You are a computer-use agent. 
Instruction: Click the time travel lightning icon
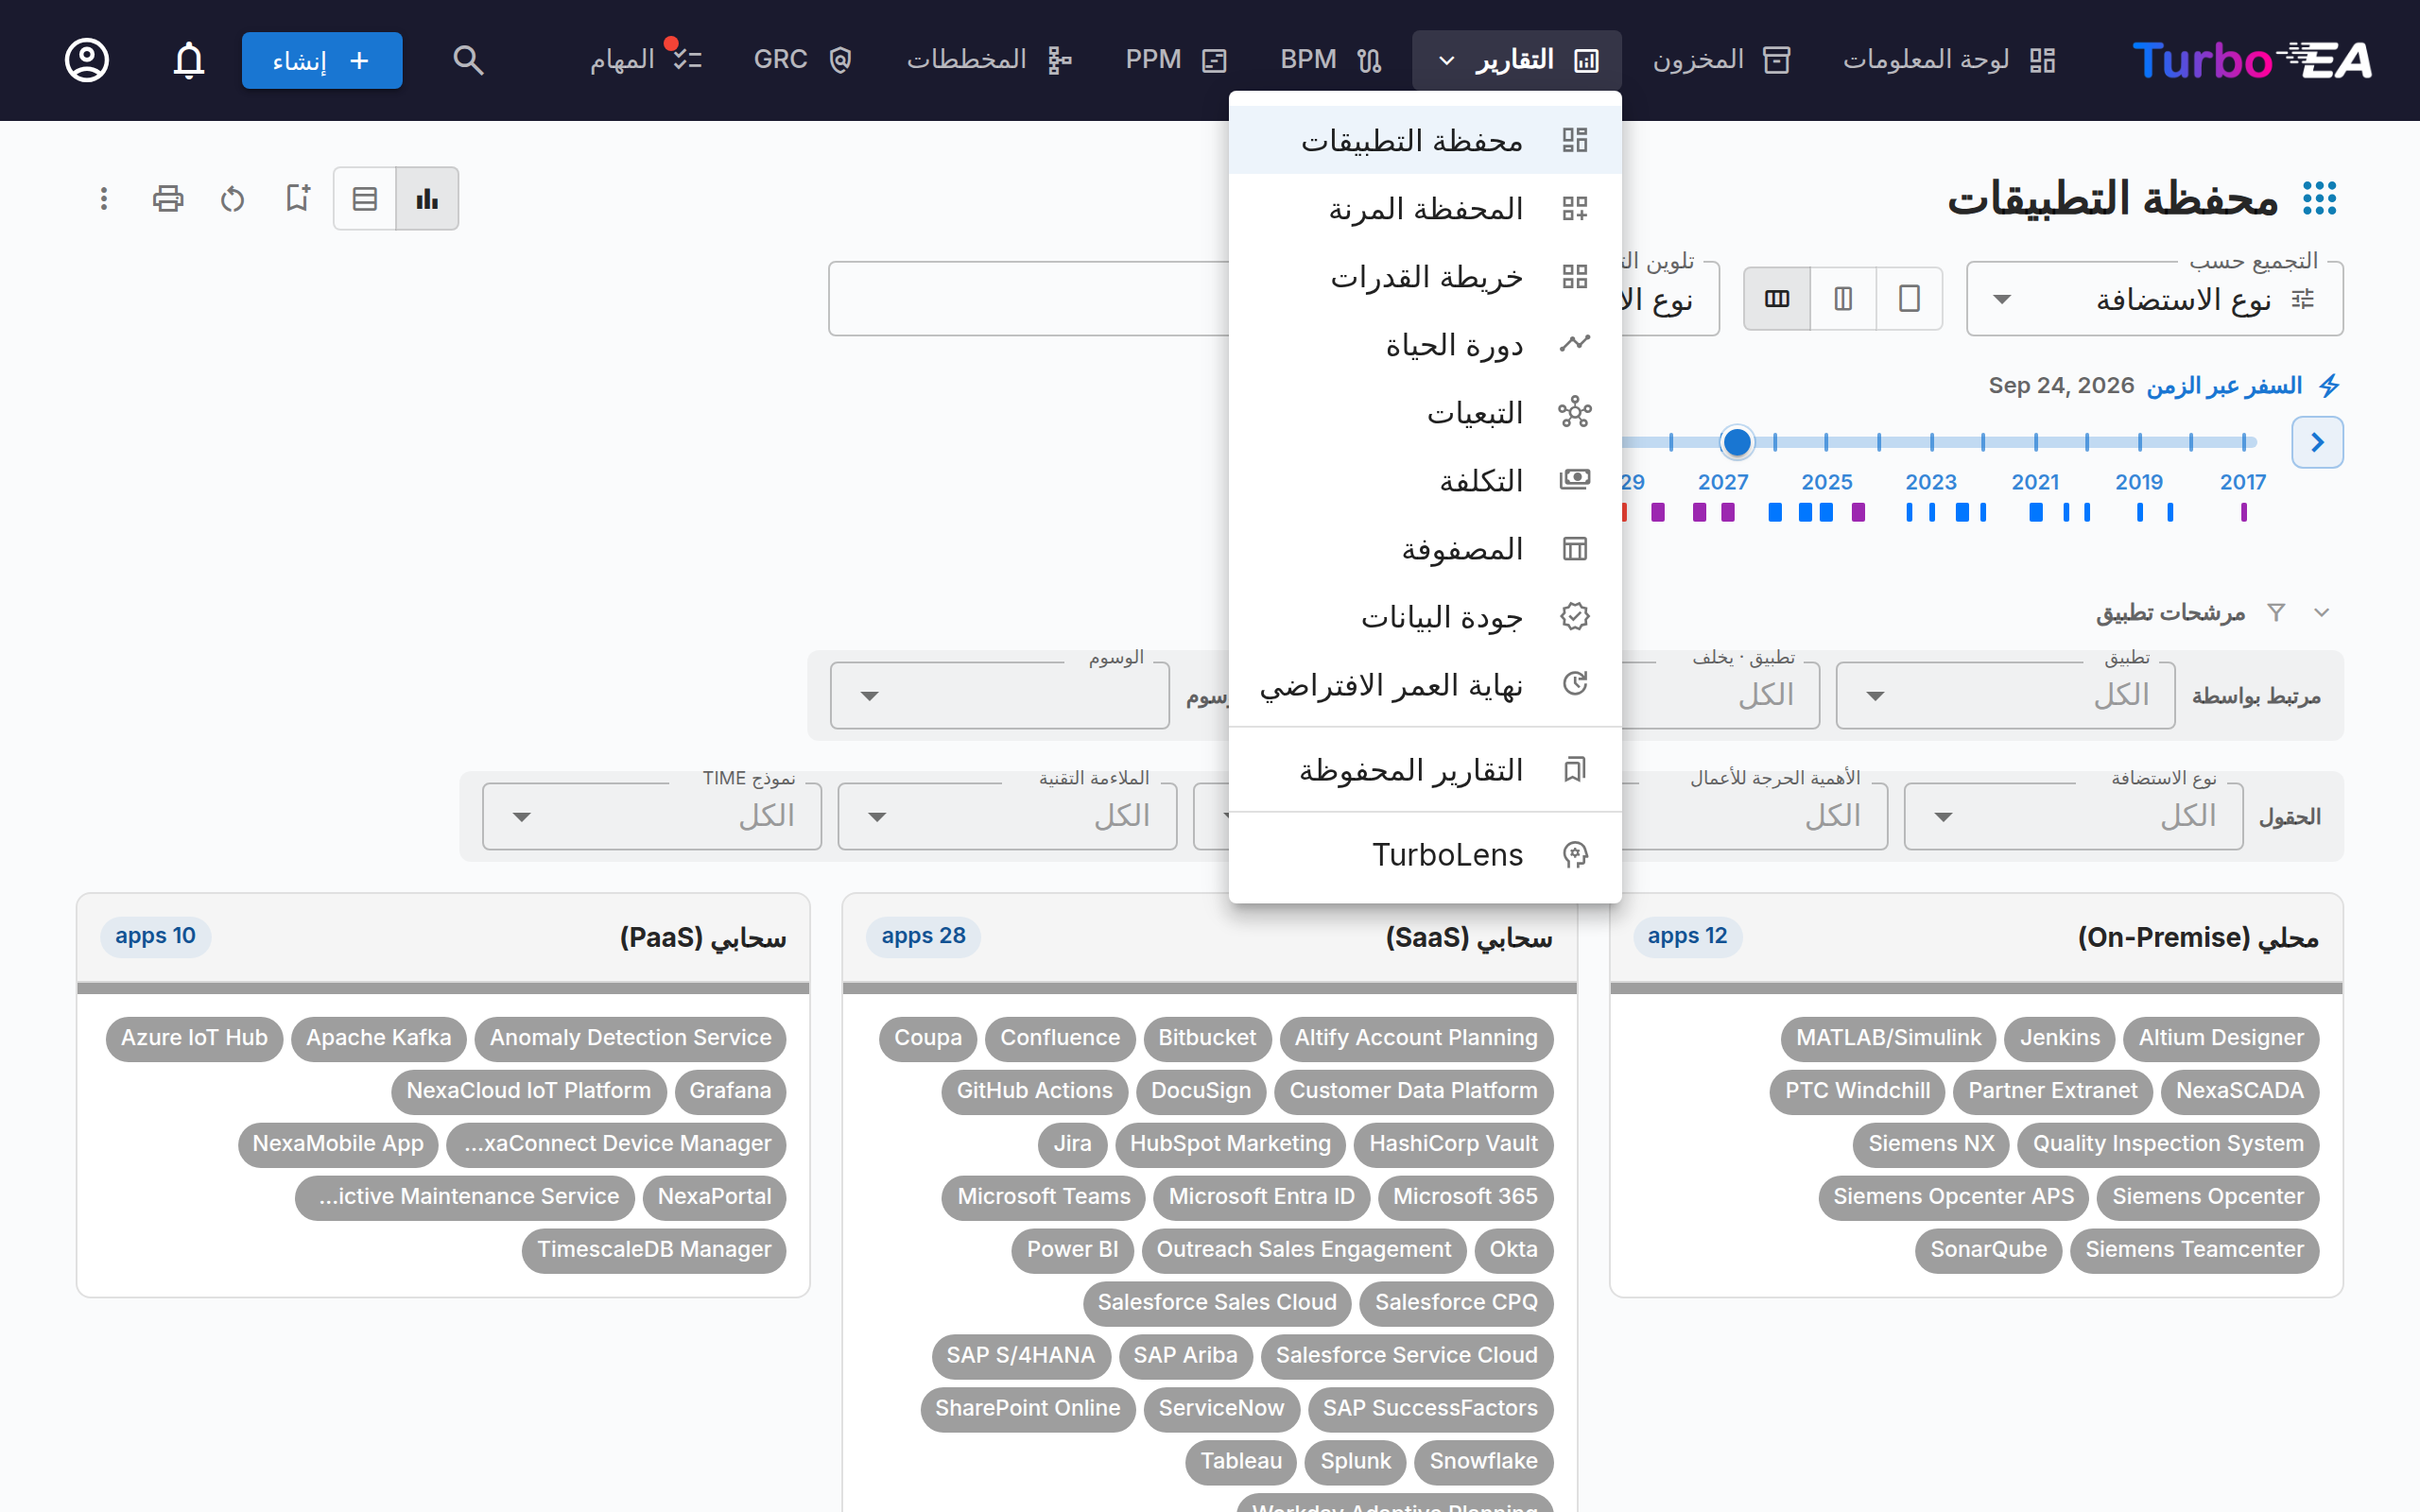(x=2329, y=386)
